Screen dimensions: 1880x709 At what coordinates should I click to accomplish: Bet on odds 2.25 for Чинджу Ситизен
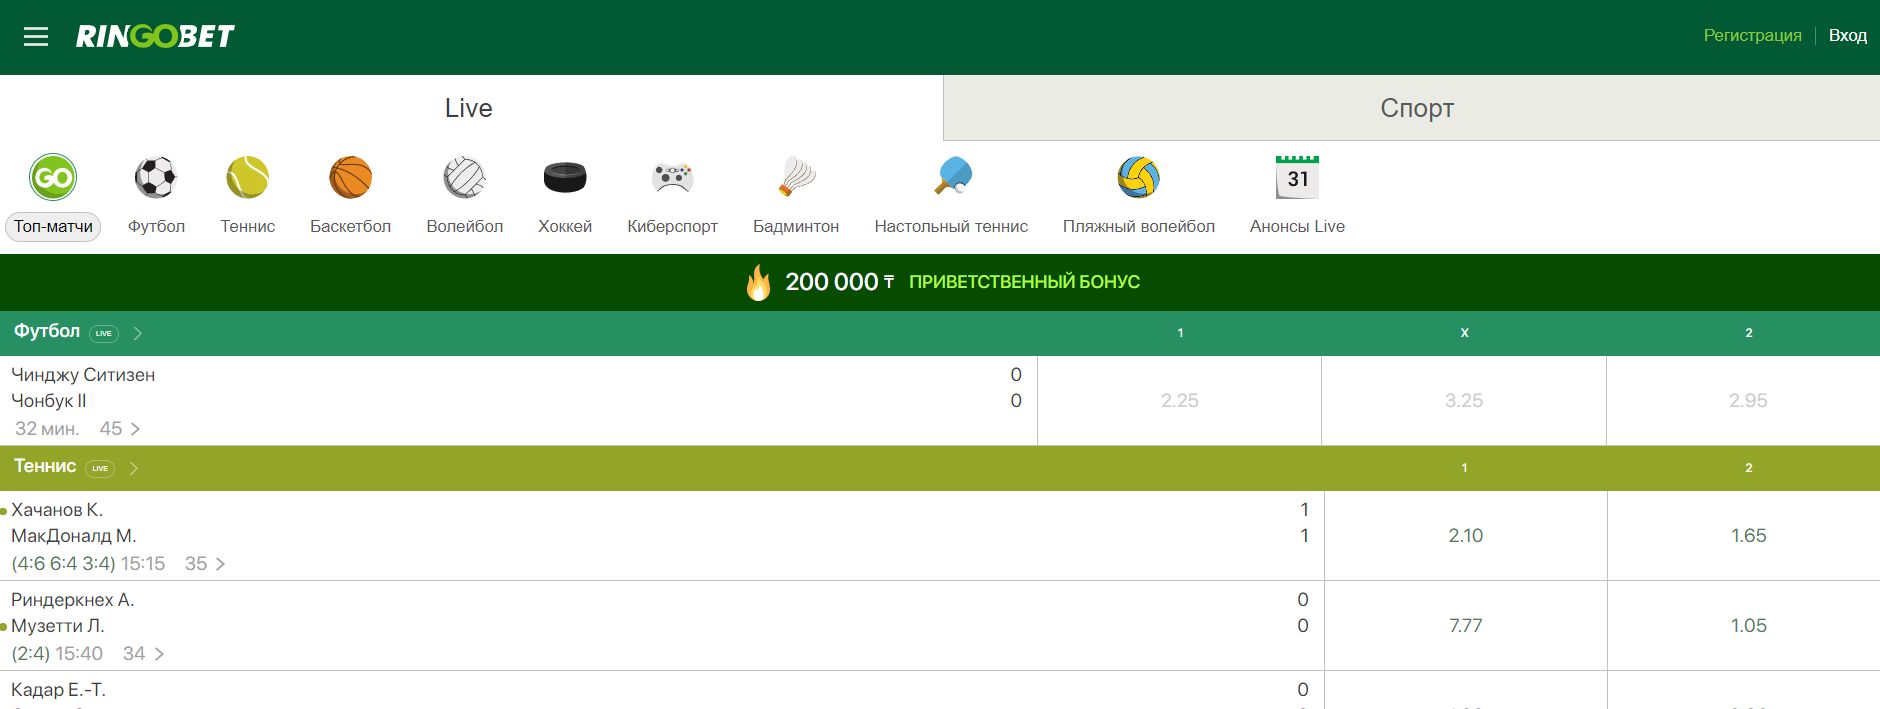1180,400
